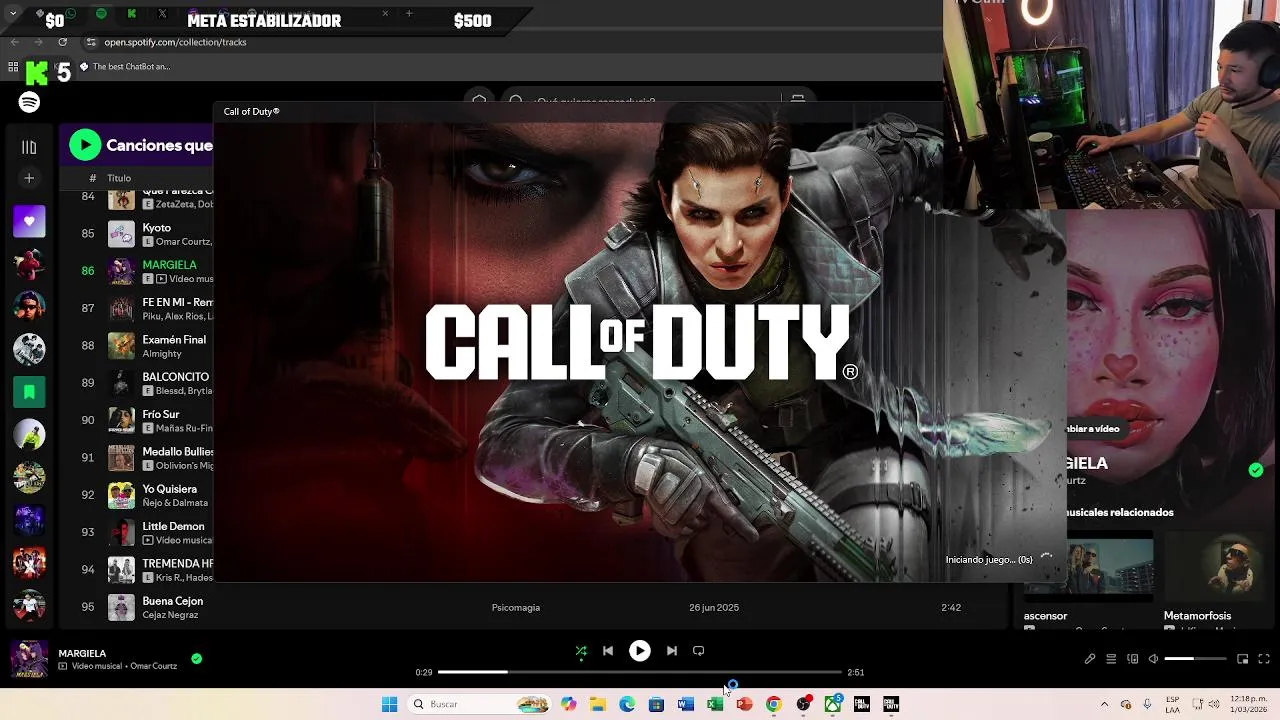Screen dimensions: 1280x720
Task: Click the Spotify logo home icon
Action: coord(29,102)
